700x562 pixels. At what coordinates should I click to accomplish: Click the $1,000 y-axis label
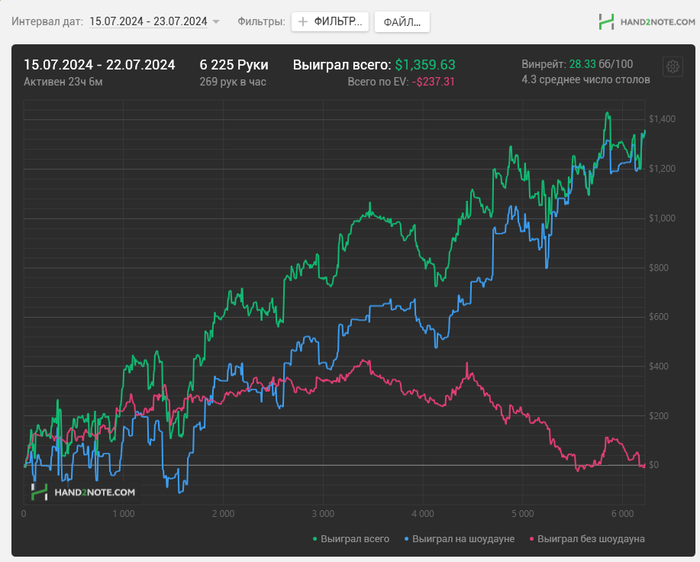[662, 218]
